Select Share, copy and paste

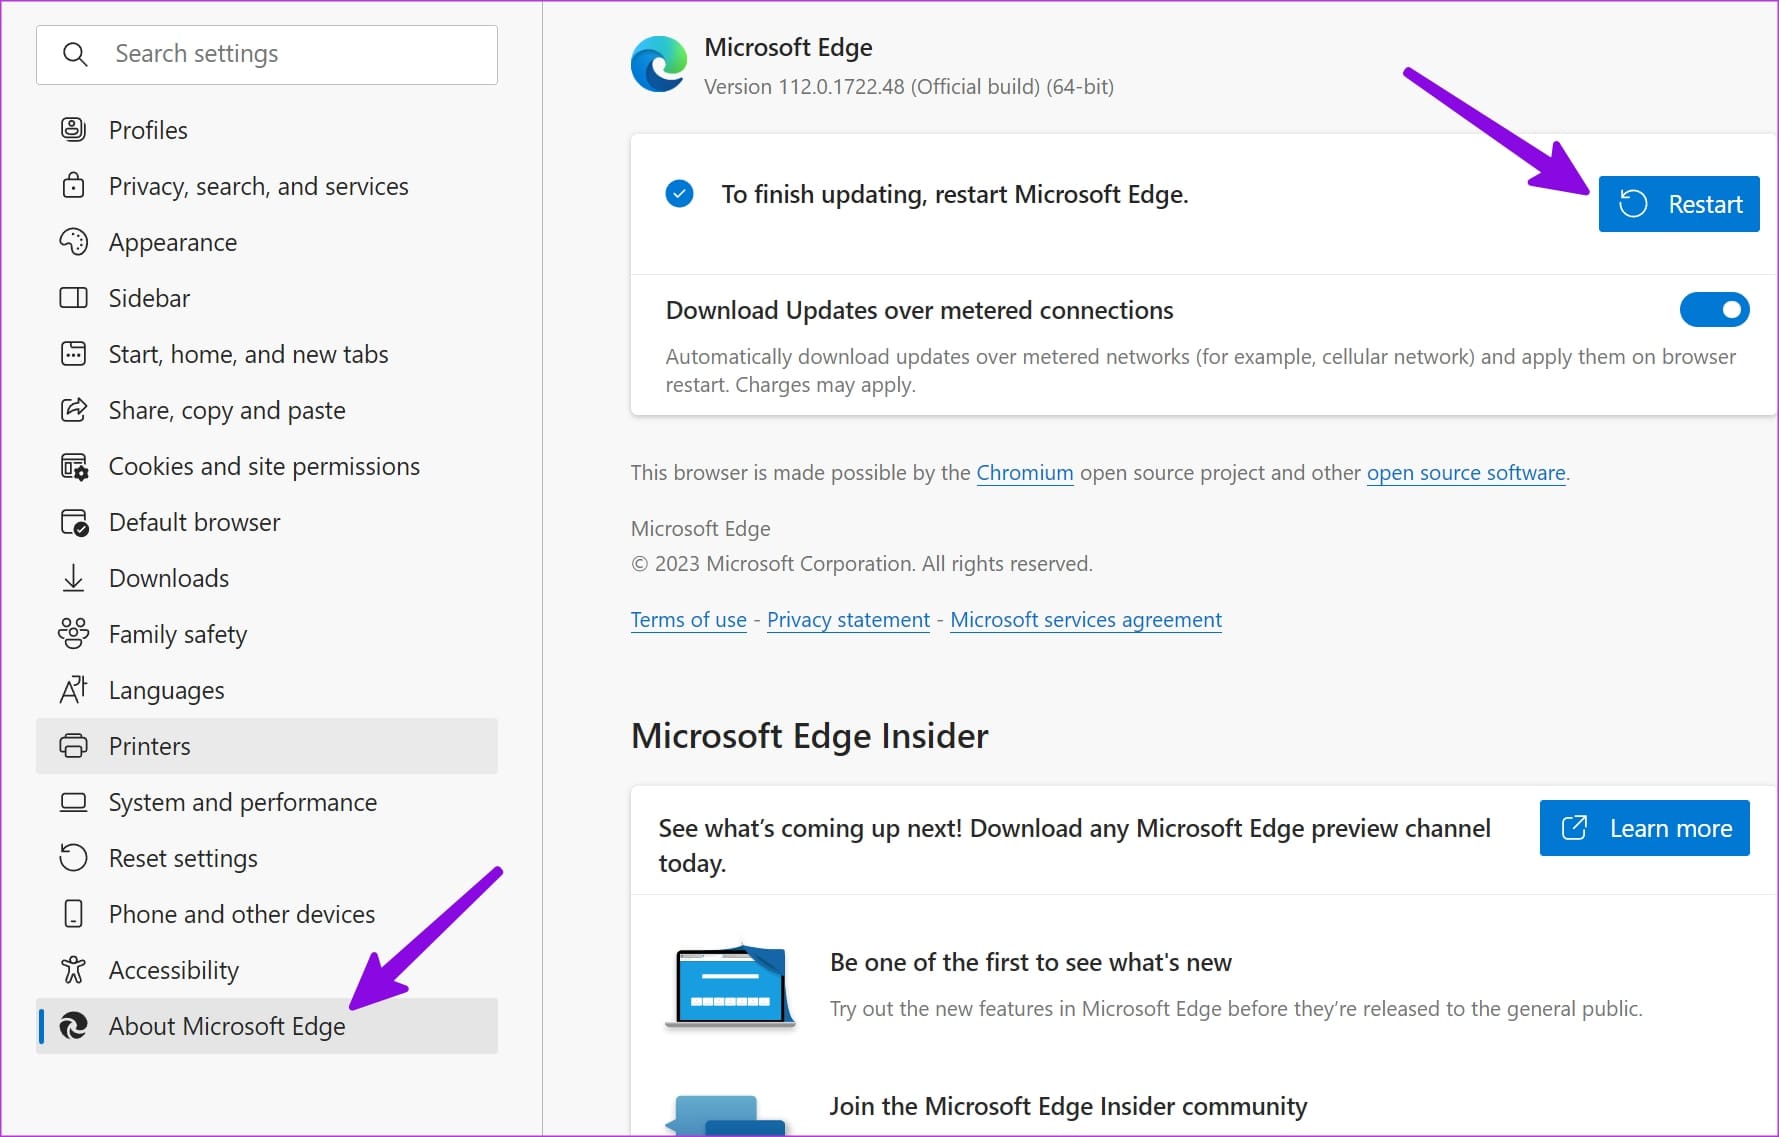pos(267,410)
